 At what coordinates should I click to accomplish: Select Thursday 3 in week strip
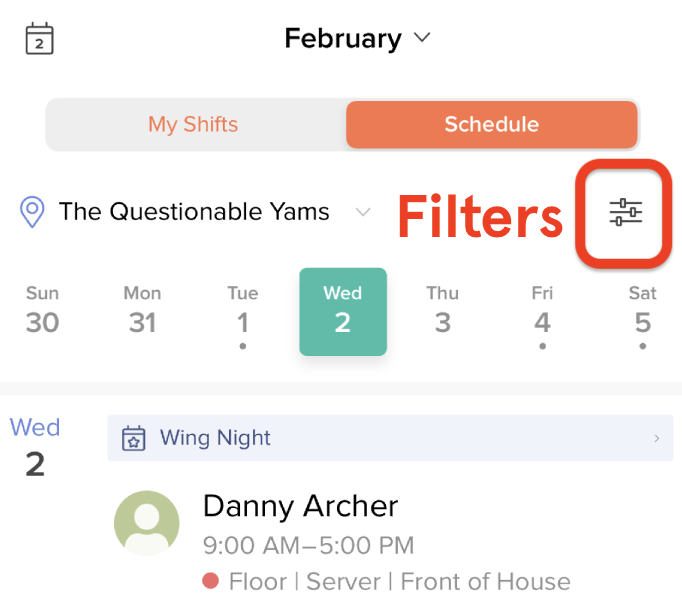[x=443, y=312]
